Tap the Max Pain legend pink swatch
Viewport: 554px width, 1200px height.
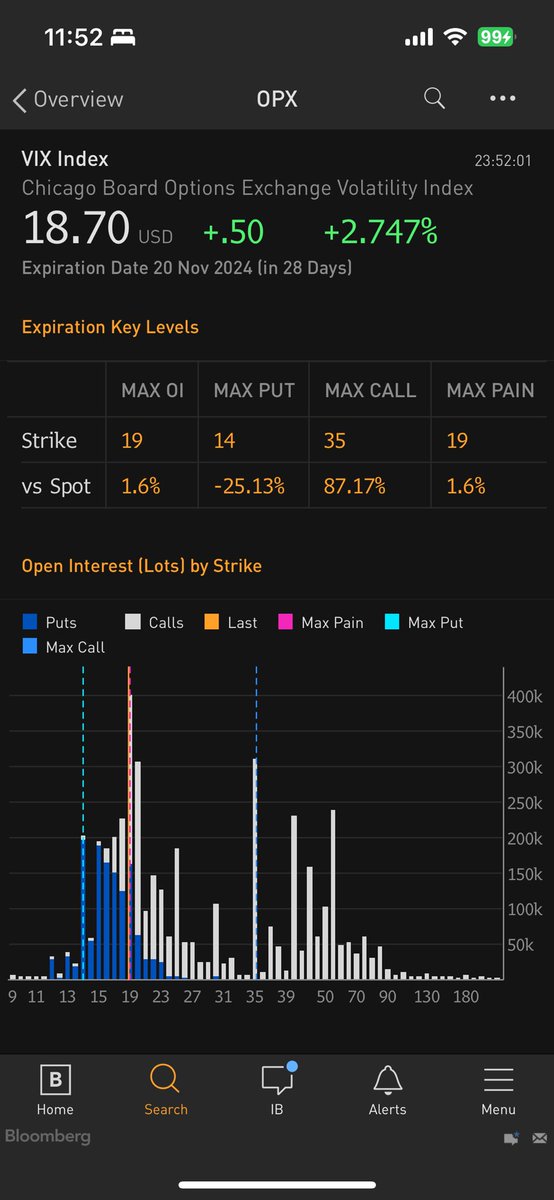point(285,622)
